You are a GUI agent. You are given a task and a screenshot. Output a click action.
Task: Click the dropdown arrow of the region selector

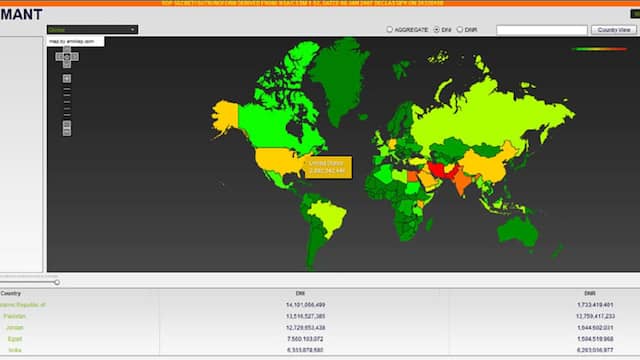[x=133, y=29]
